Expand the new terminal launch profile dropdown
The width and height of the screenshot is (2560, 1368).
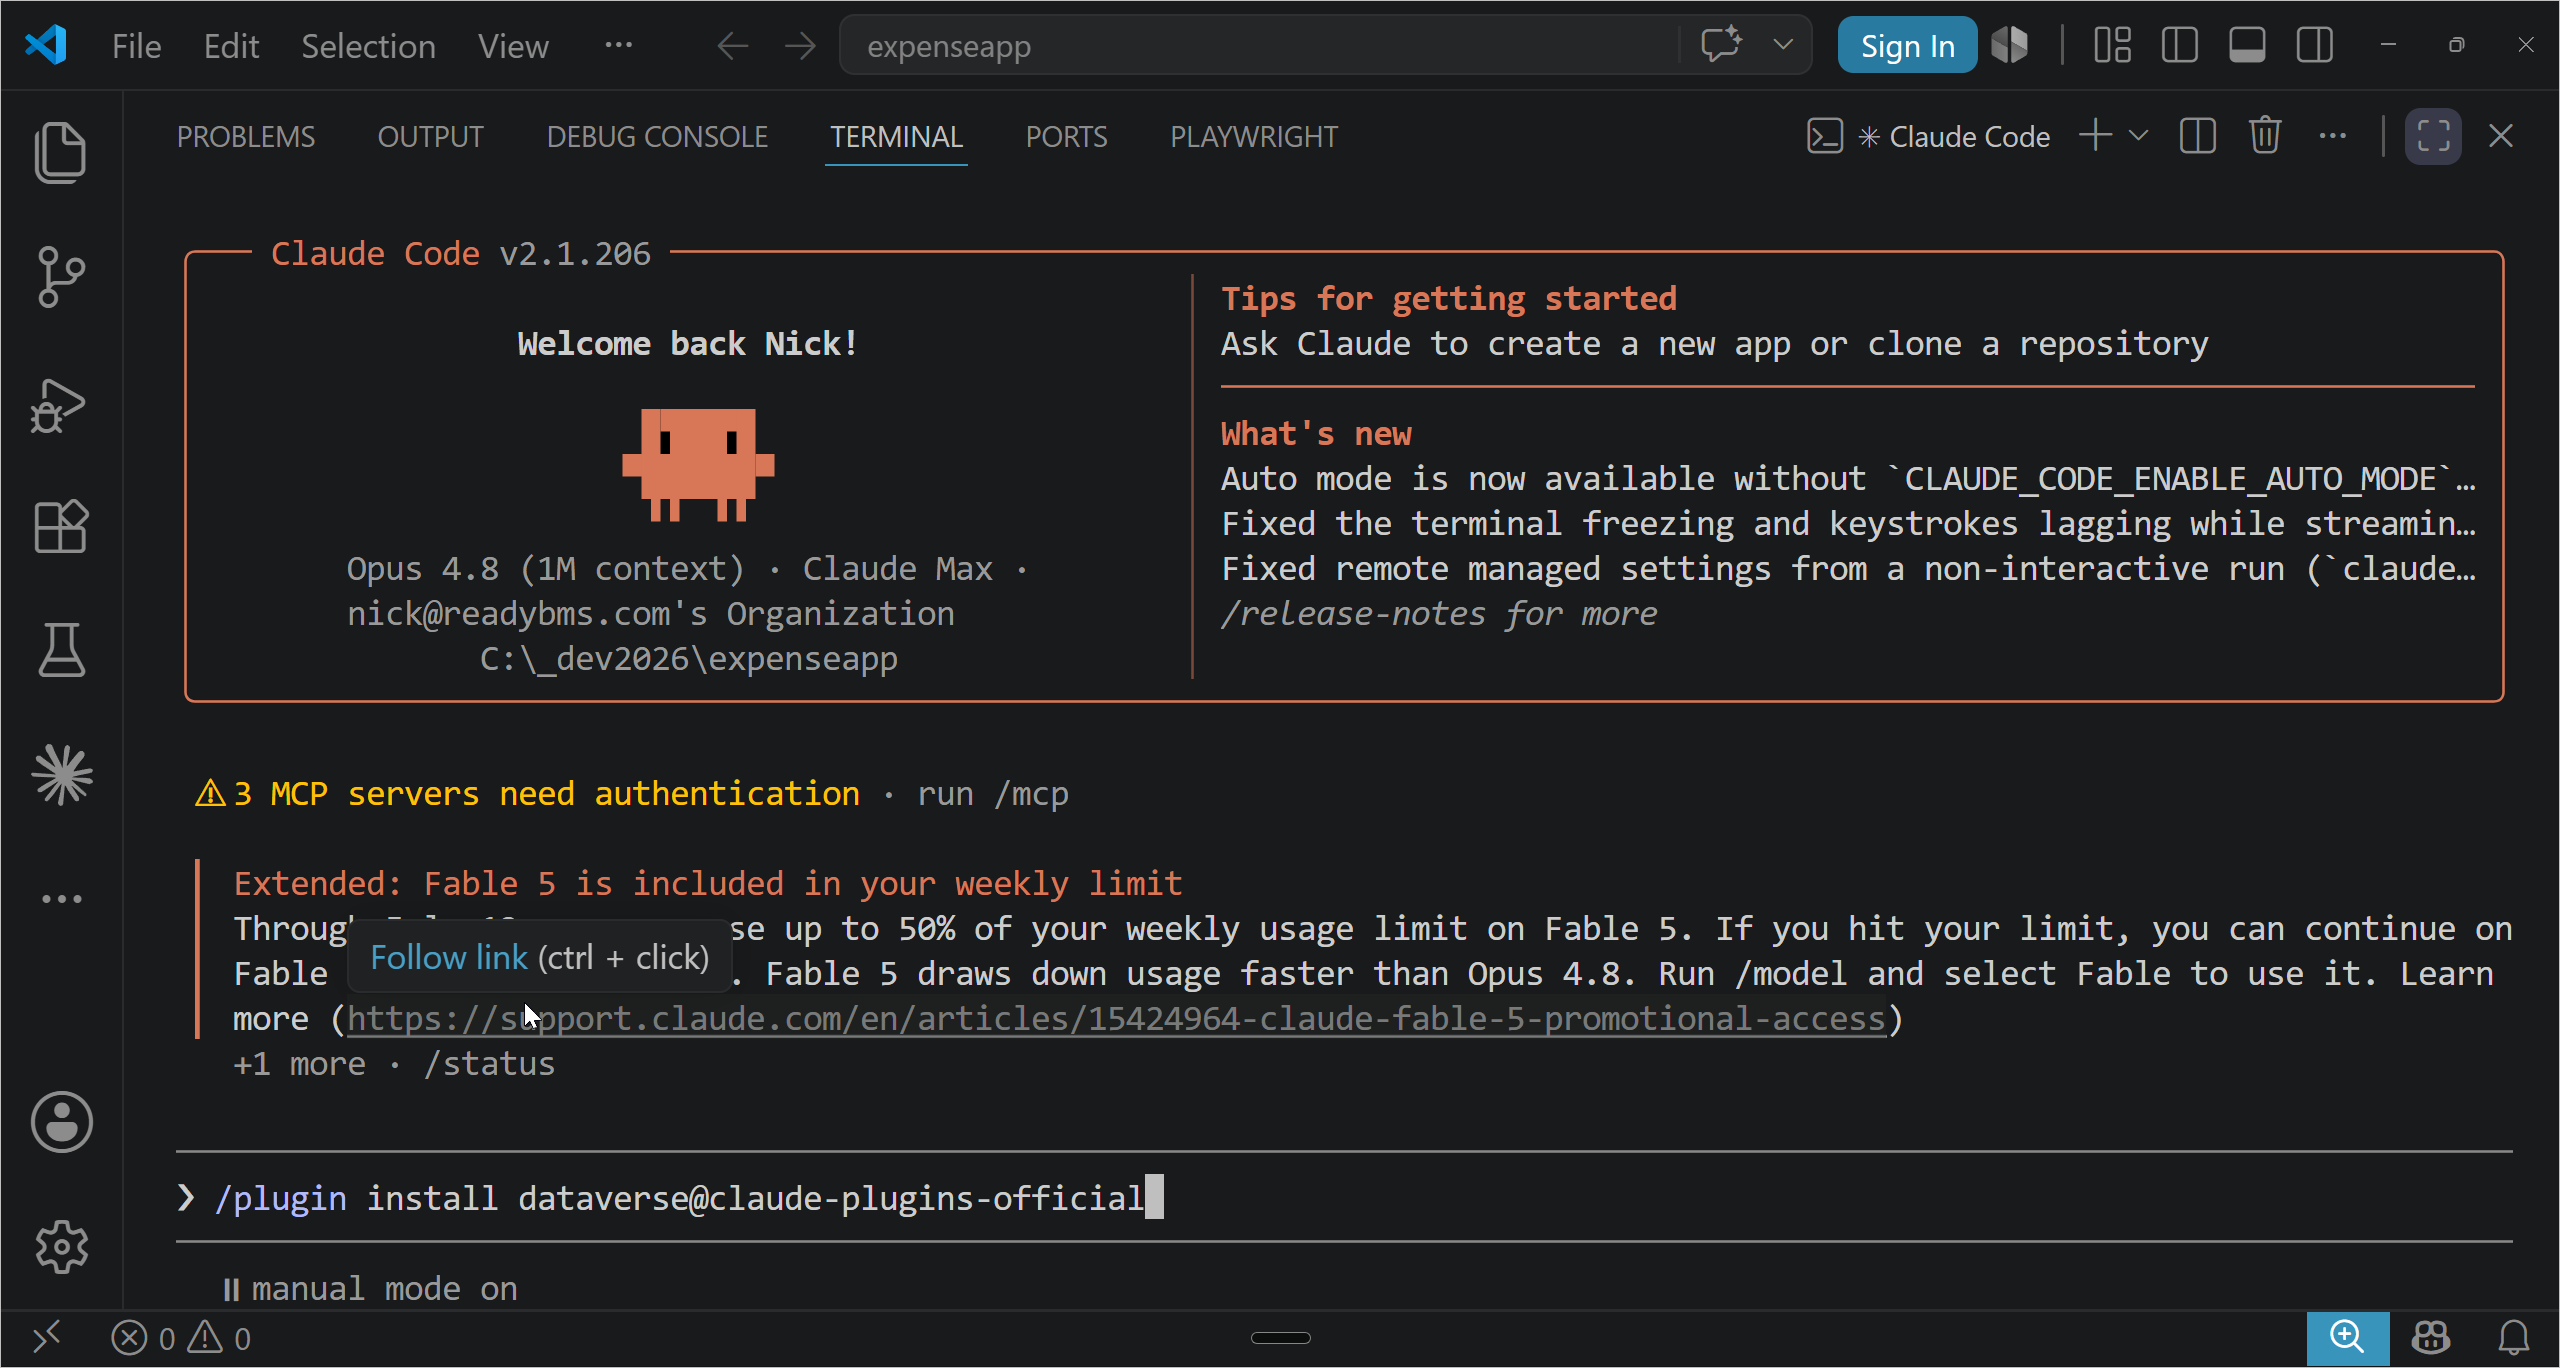tap(2138, 135)
